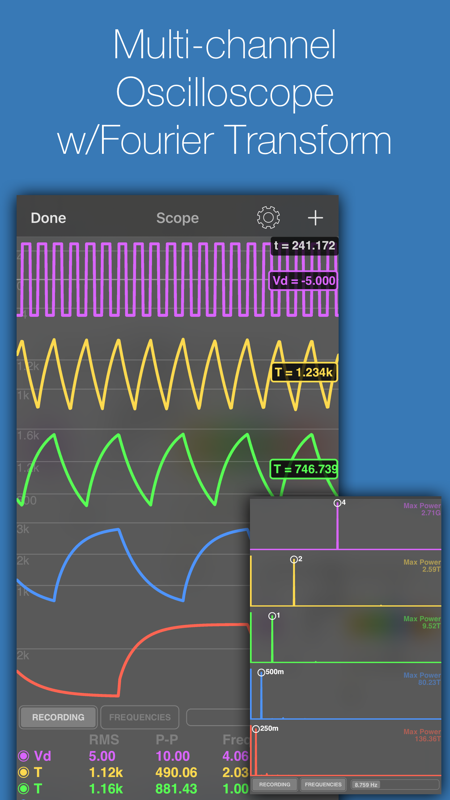This screenshot has width=450, height=800.
Task: Toggle the yellow T channel indicator
Action: [x=23, y=772]
